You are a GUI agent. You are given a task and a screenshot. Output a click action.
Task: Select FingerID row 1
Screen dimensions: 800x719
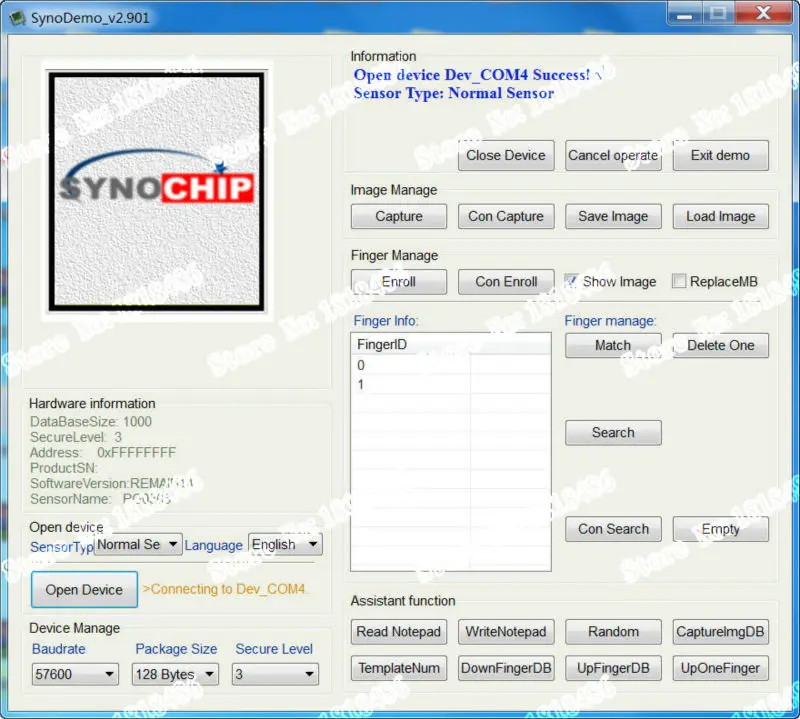pos(451,384)
